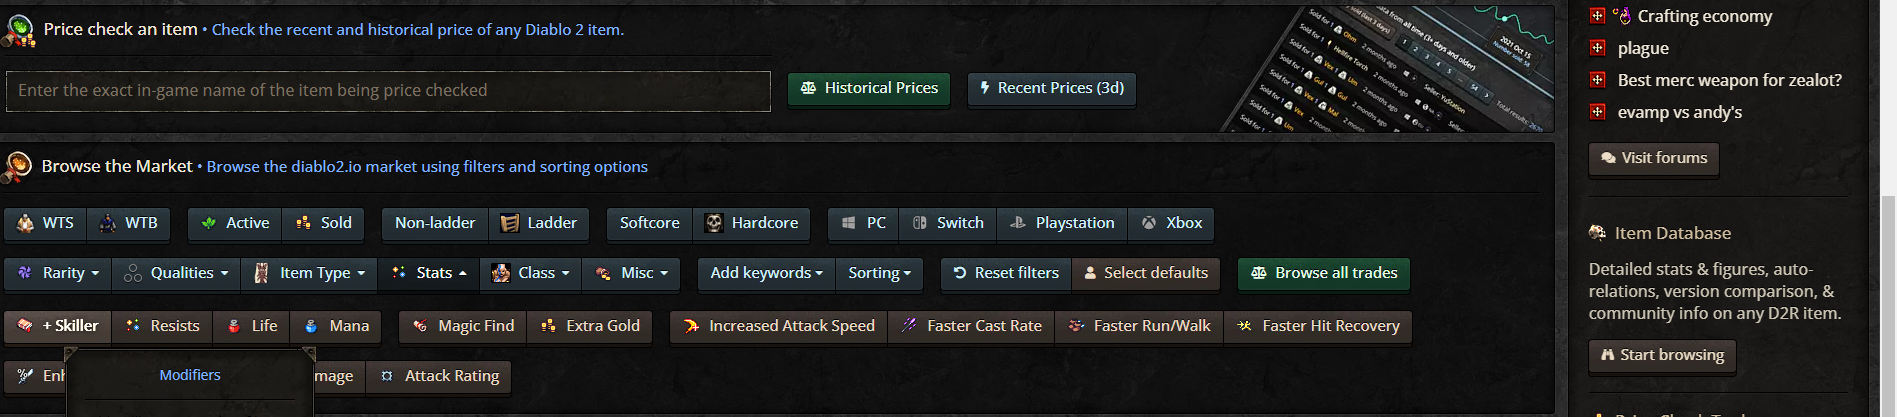Open the Visit forums button
Viewport: 1897px width, 417px height.
coord(1653,158)
